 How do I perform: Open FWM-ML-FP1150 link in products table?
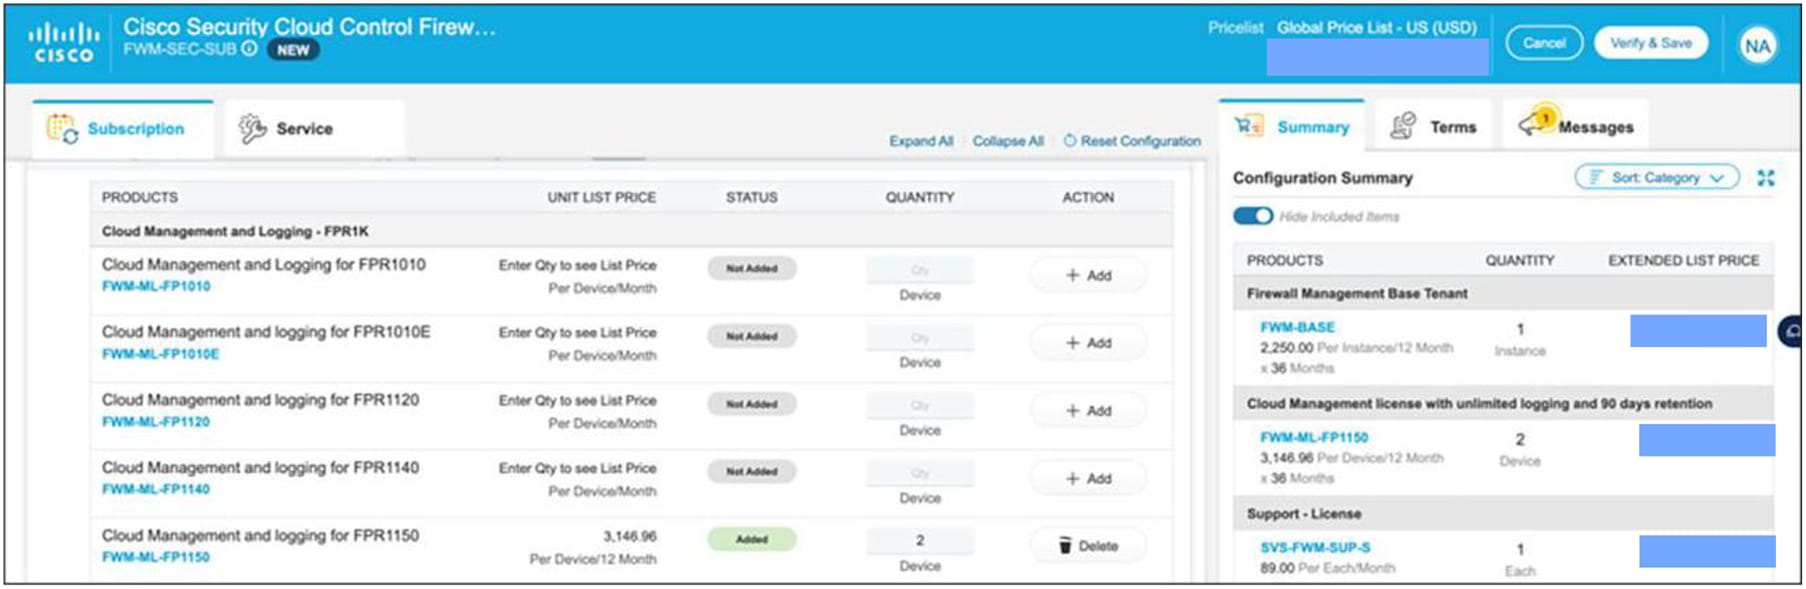(156, 557)
